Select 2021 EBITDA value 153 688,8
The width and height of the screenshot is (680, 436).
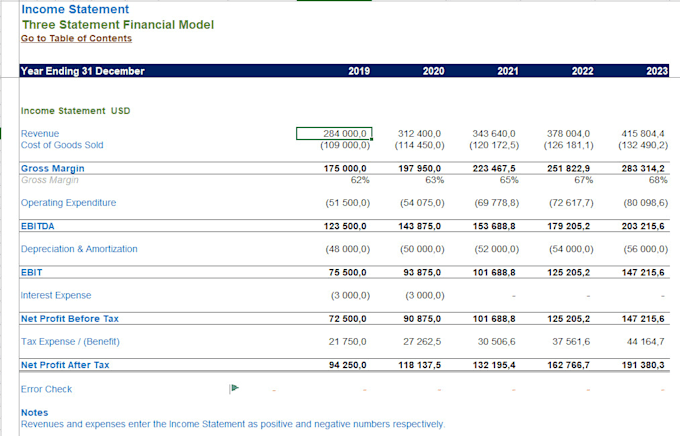click(494, 226)
